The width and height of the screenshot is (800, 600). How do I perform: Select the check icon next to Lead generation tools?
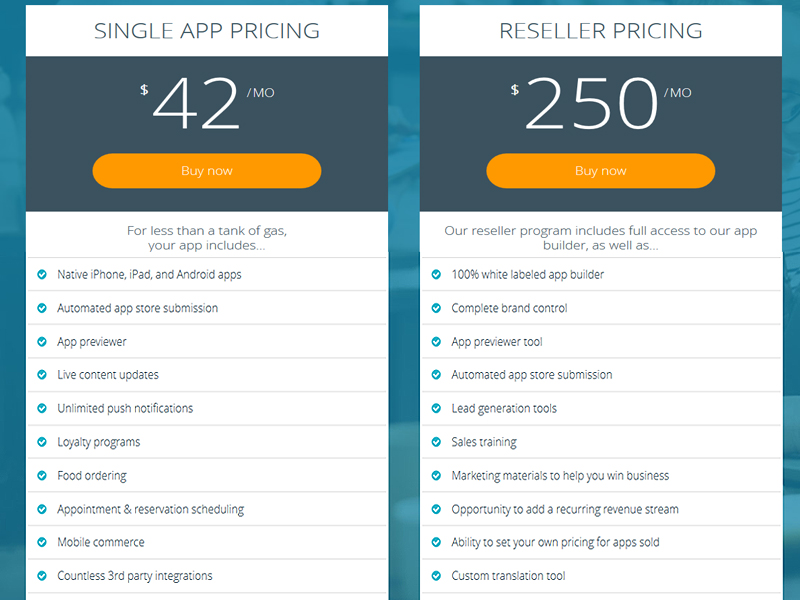[435, 407]
